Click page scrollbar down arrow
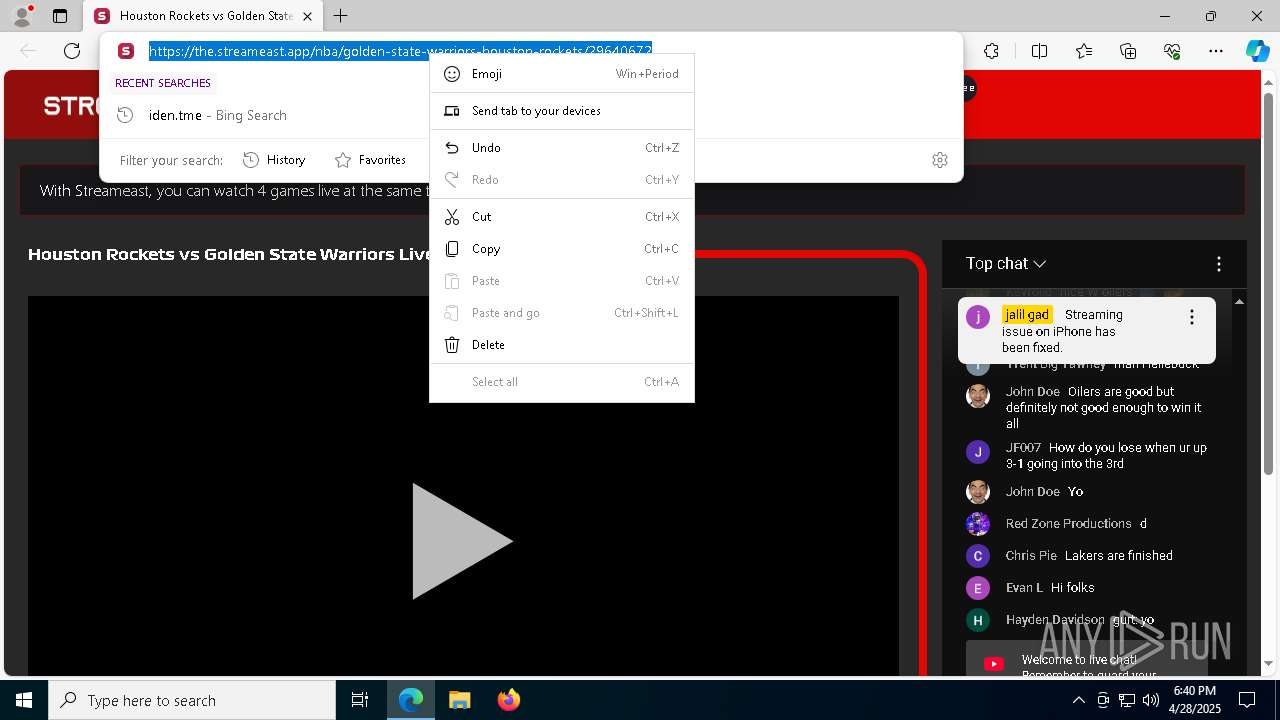Viewport: 1280px width, 720px height. coord(1270,664)
